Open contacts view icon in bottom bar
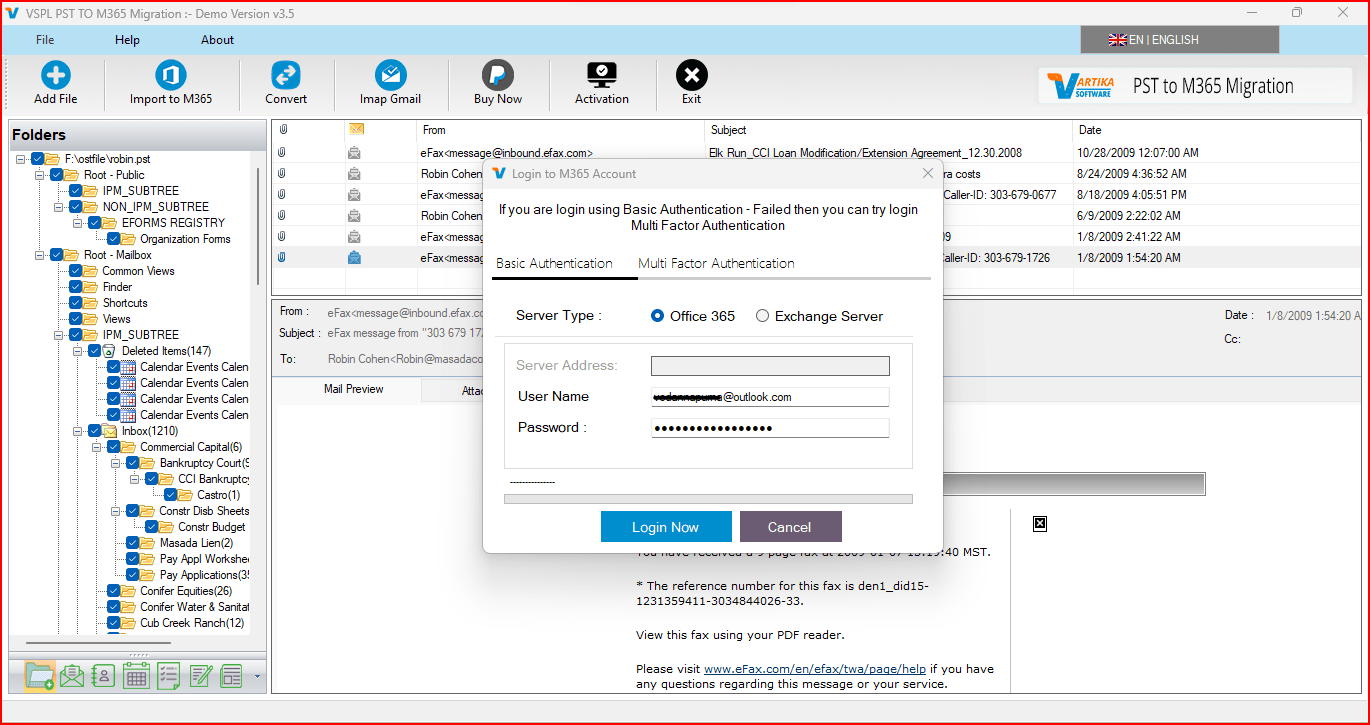The height and width of the screenshot is (725, 1370). coord(103,676)
